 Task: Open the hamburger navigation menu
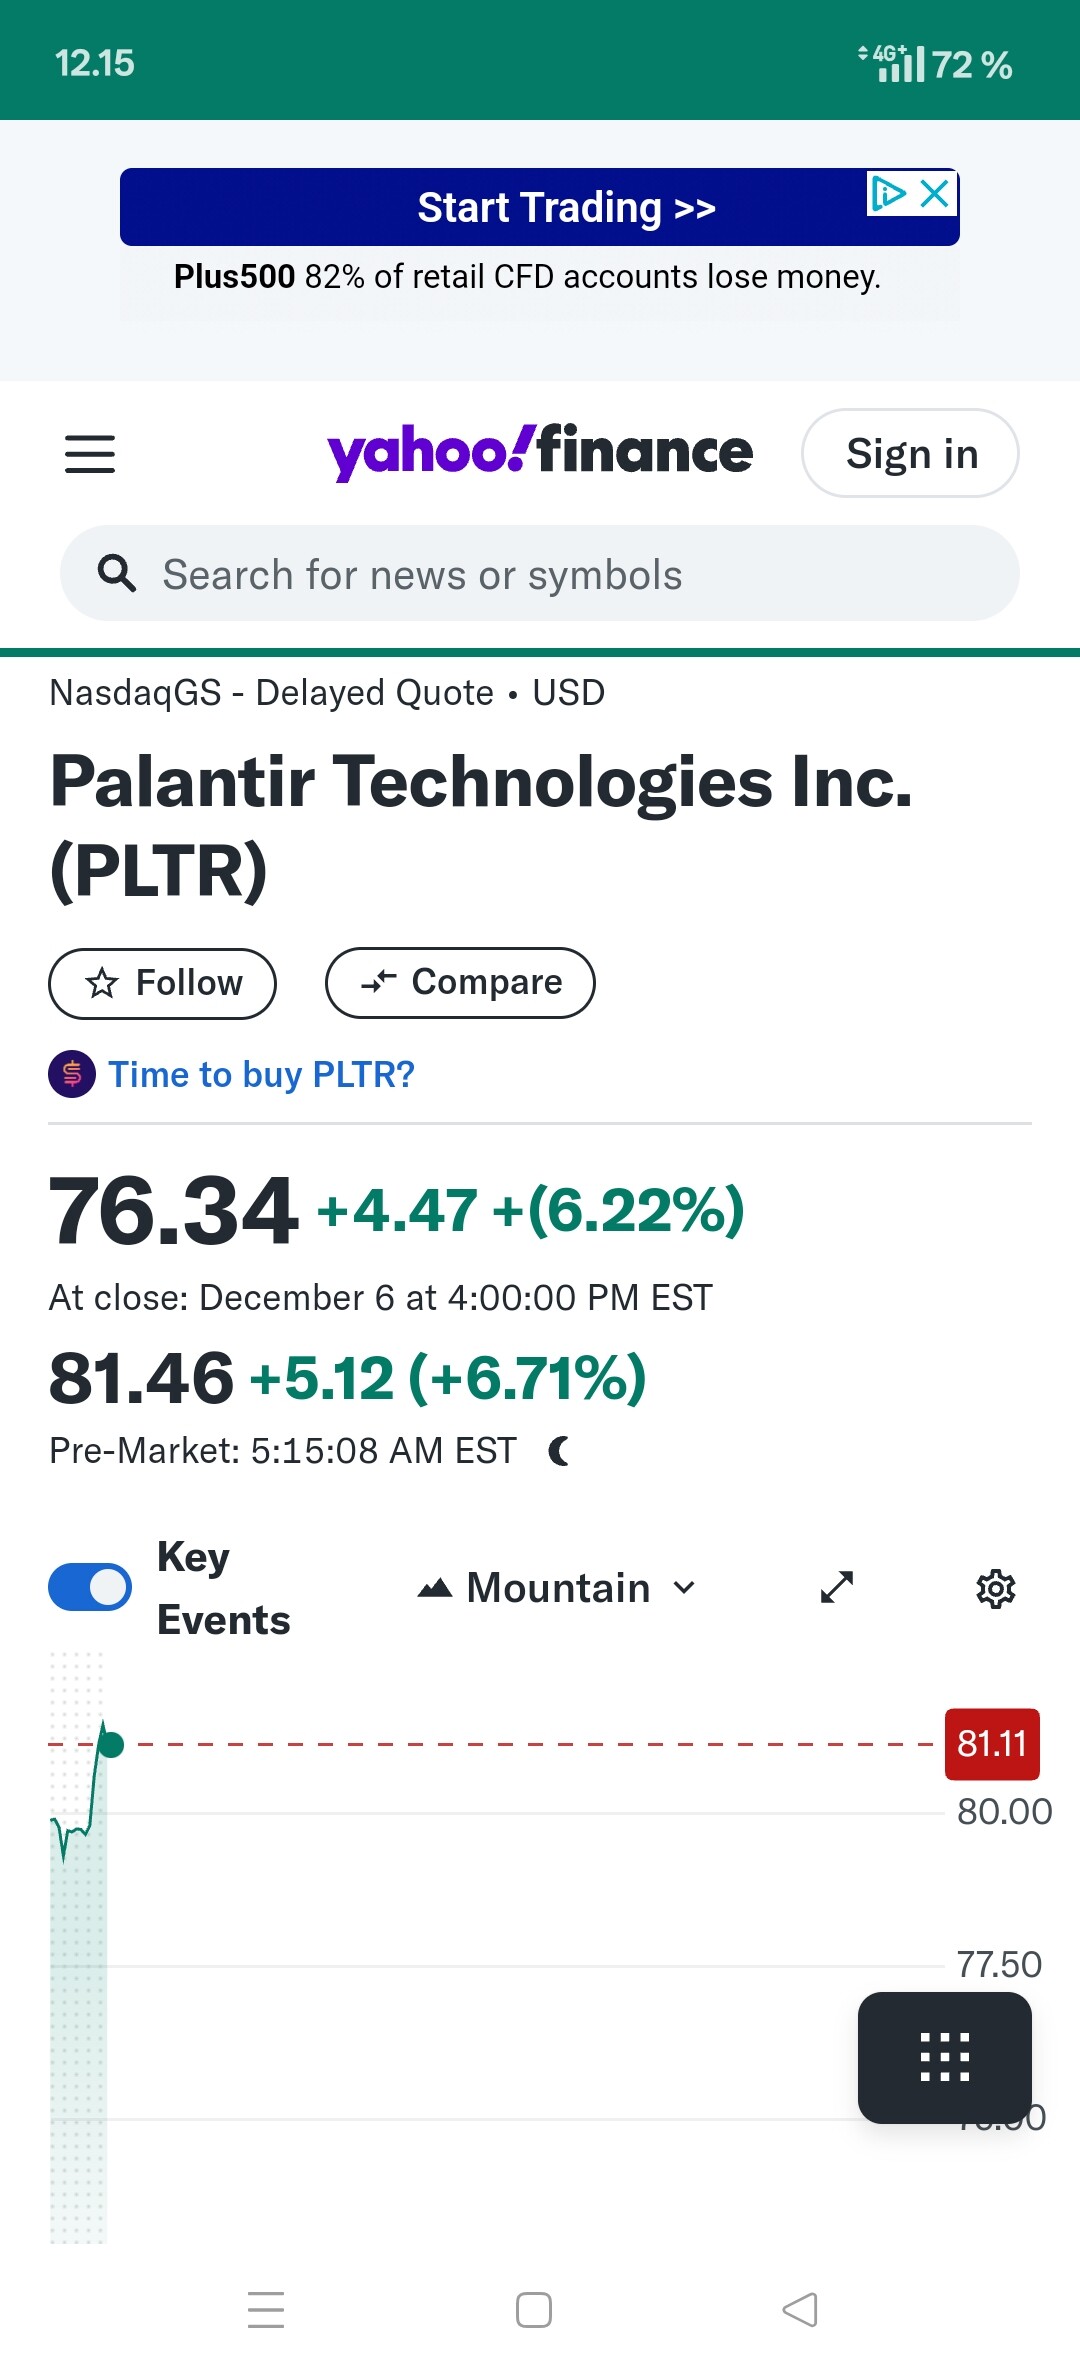pos(90,454)
